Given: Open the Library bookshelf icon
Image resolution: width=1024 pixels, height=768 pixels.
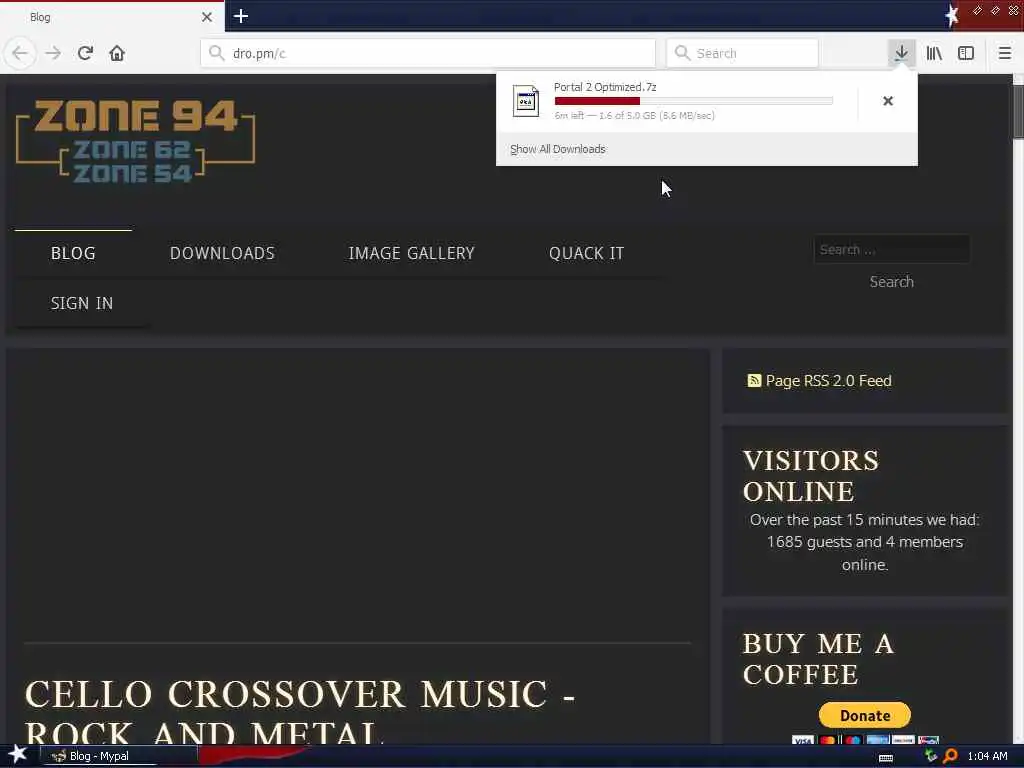Looking at the screenshot, I should tap(934, 53).
